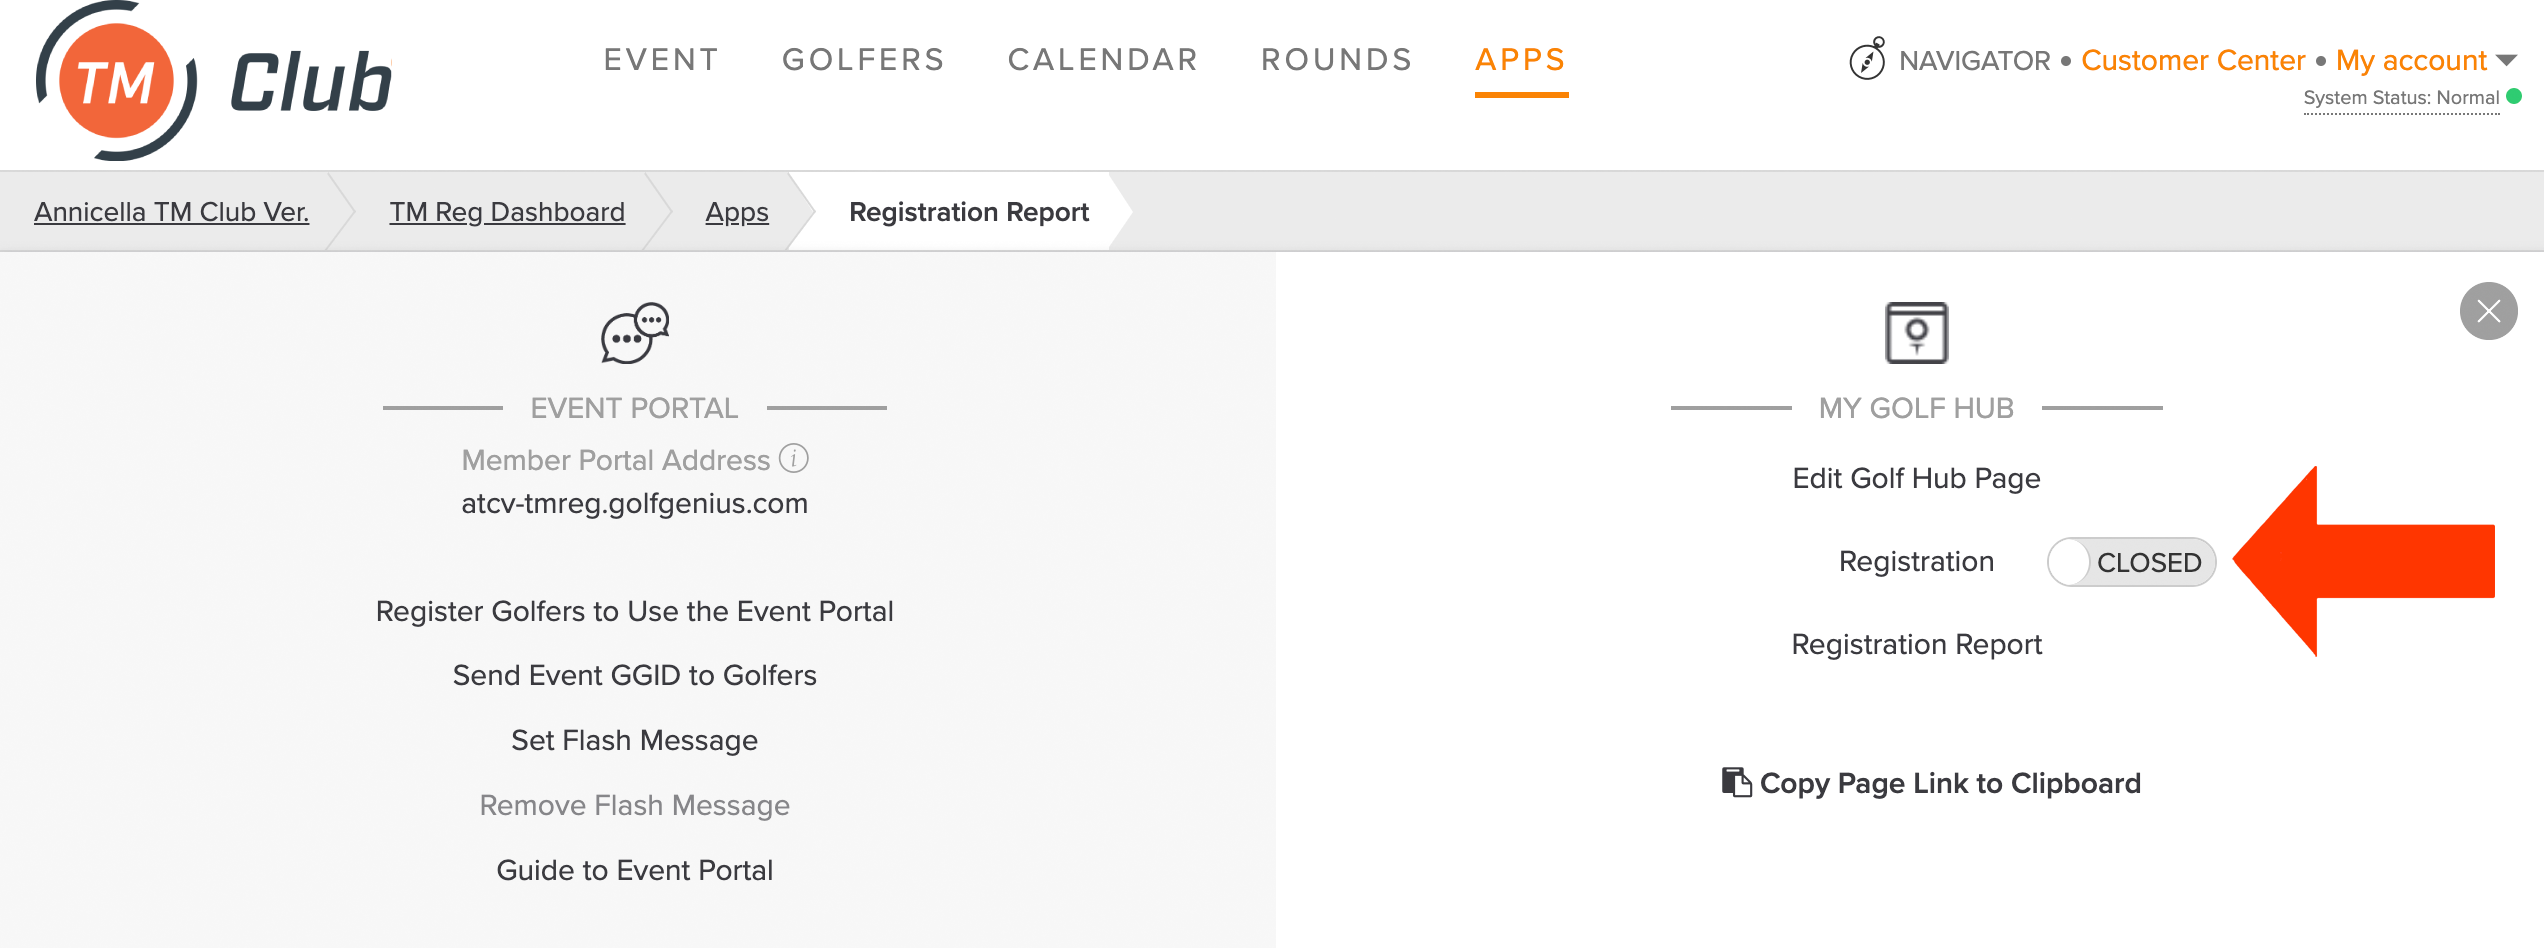2544x948 pixels.
Task: Click Set Flash Message
Action: [634, 740]
